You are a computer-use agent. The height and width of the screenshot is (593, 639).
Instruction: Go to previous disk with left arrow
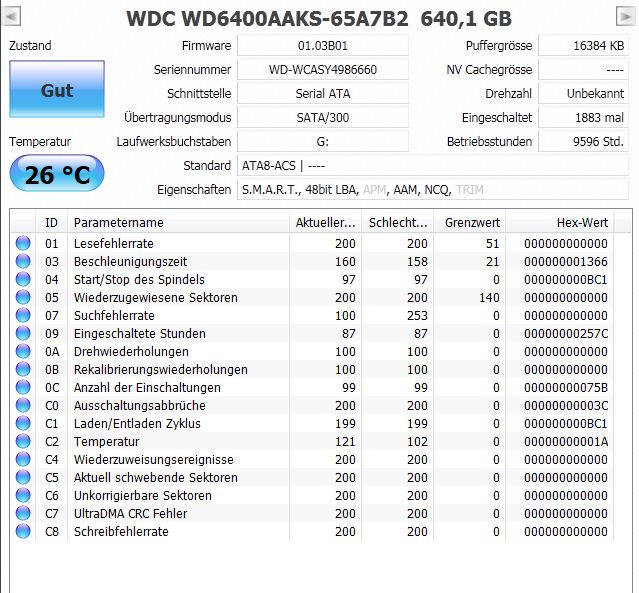point(11,17)
